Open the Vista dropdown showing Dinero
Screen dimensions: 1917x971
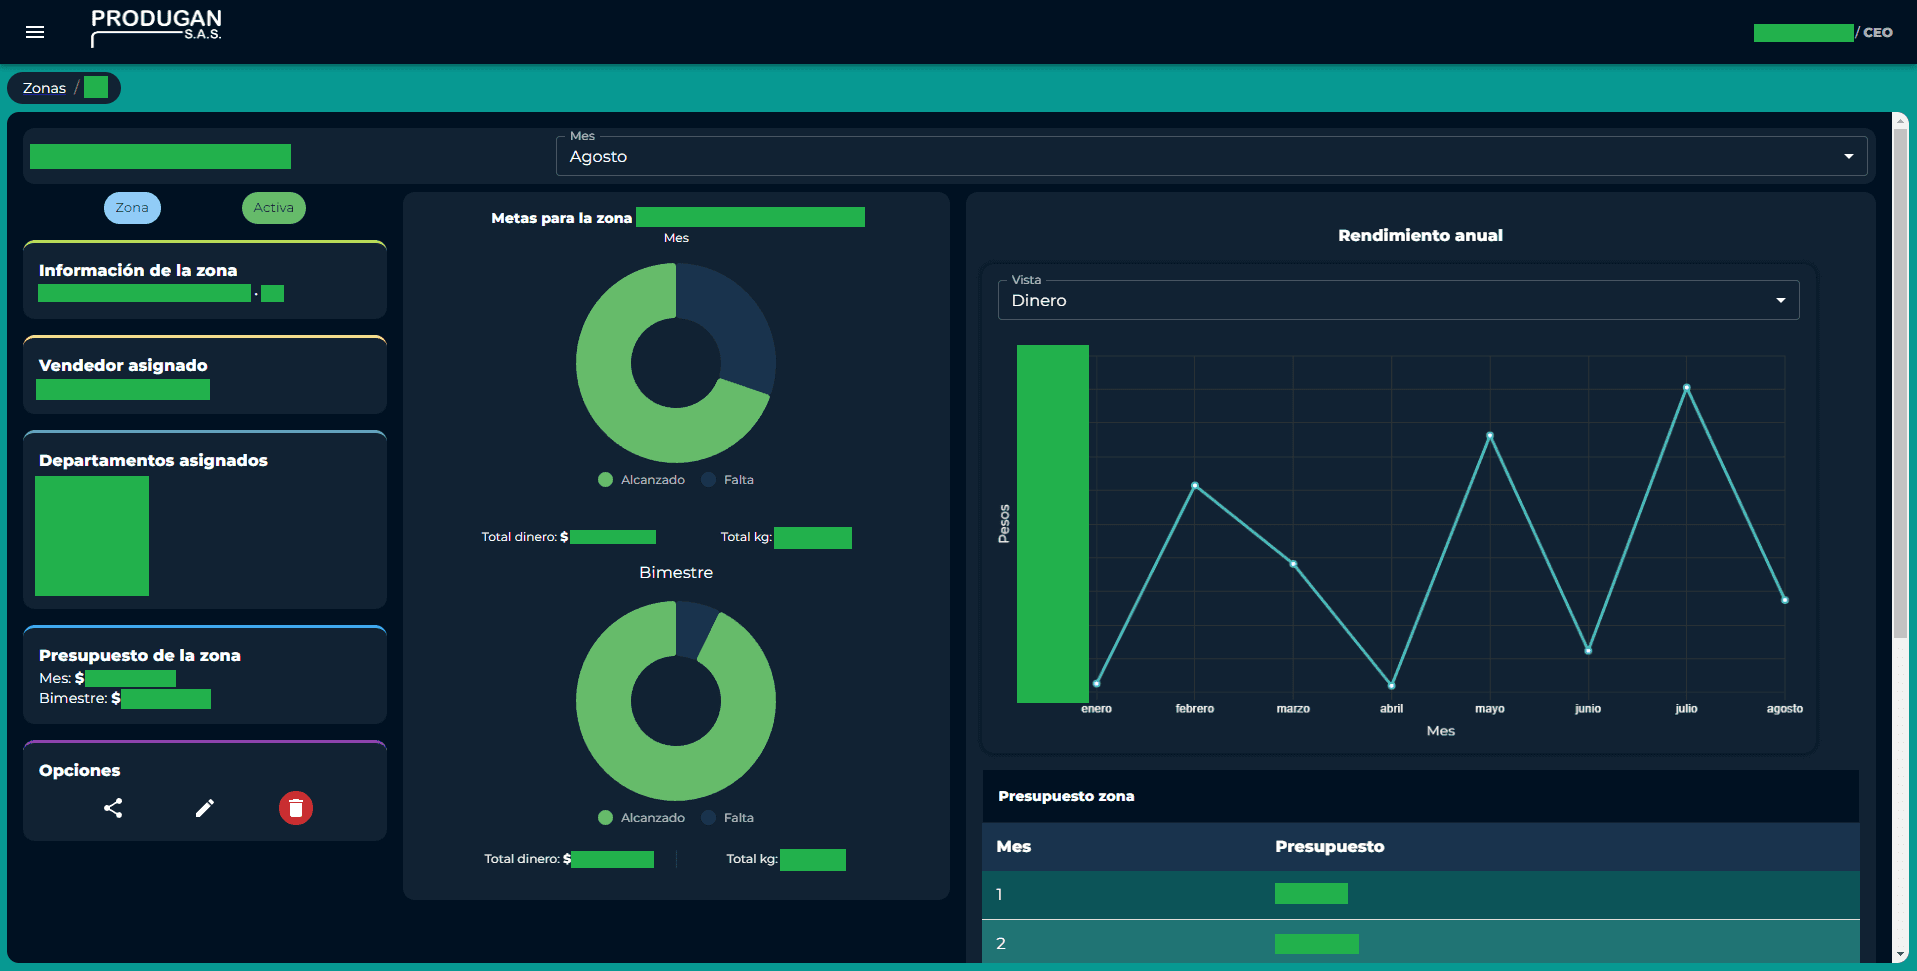pos(1398,300)
